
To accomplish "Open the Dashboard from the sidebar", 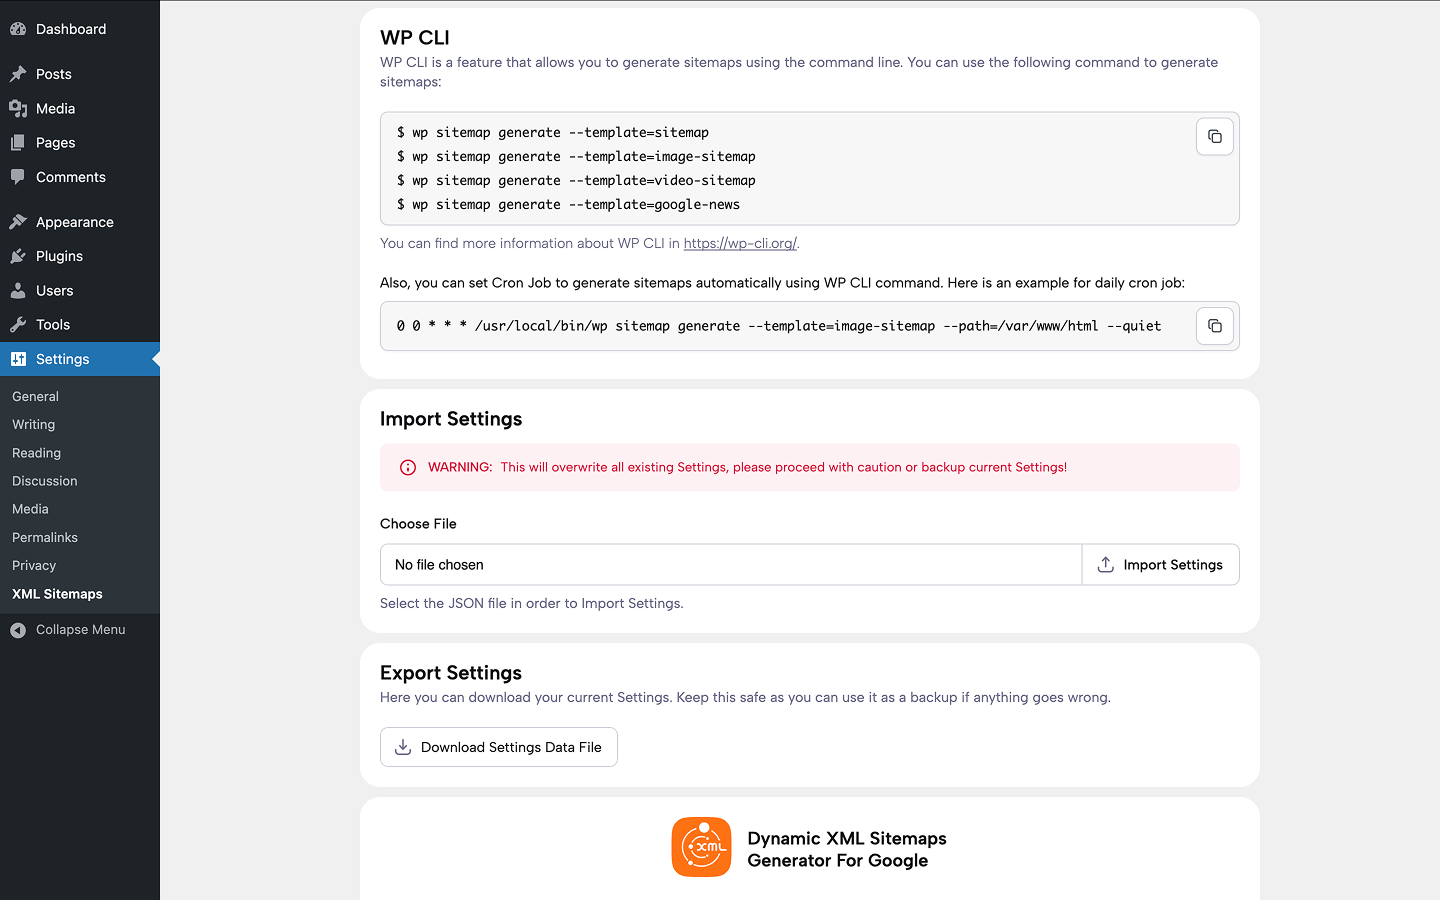I will pos(18,28).
